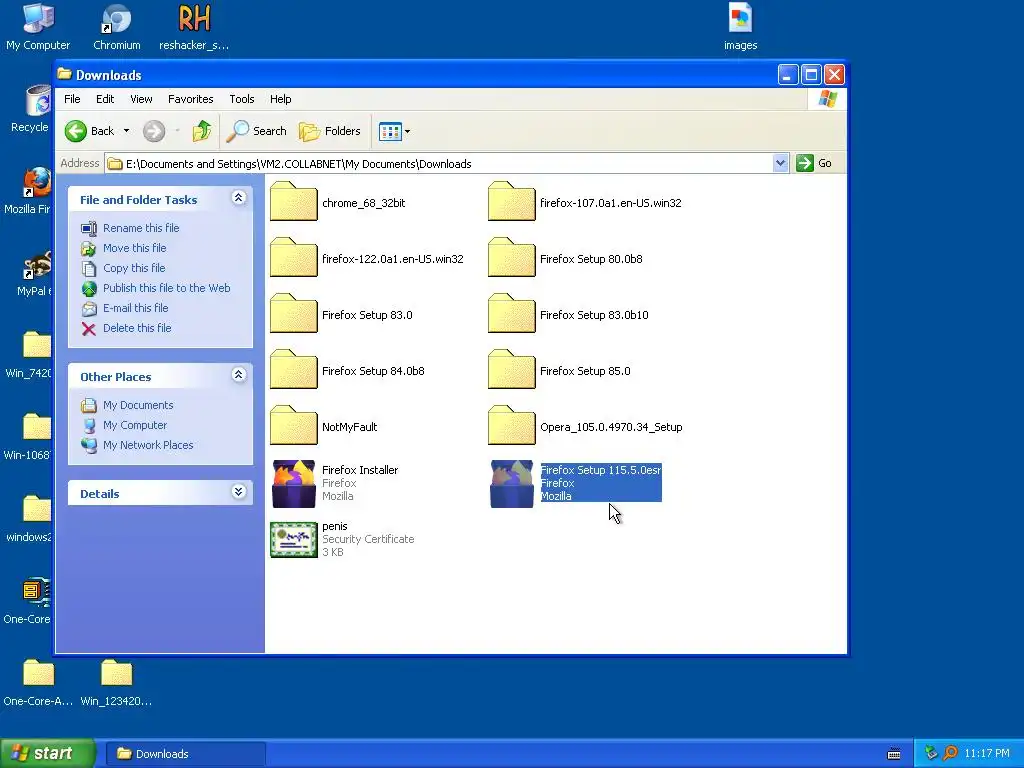Select the chrome_68_32bit folder icon
Viewport: 1024px width, 768px height.
pos(294,202)
